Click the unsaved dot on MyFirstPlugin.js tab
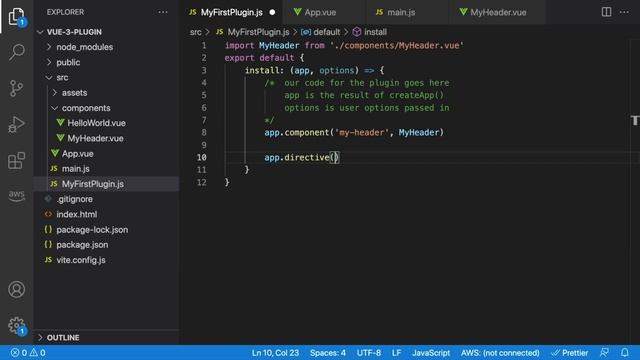 272,12
